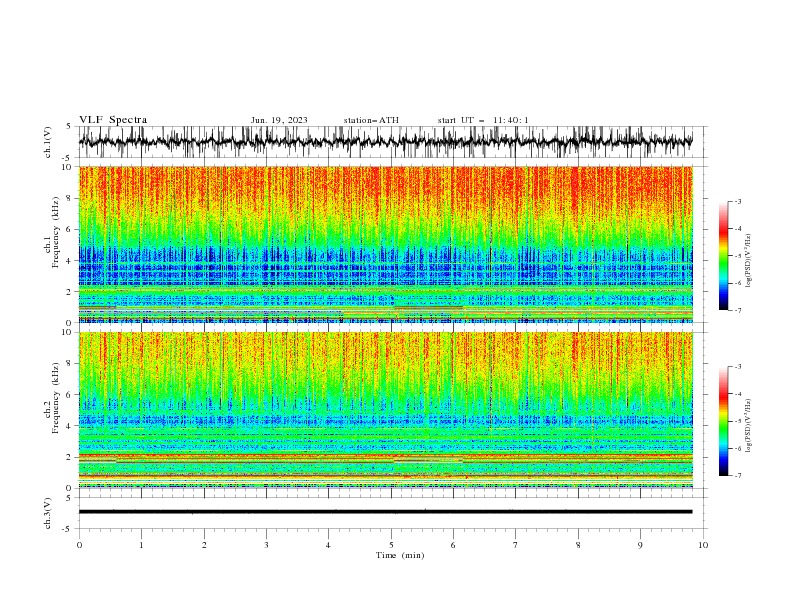Click the "10" label on the time axis

click(x=703, y=545)
